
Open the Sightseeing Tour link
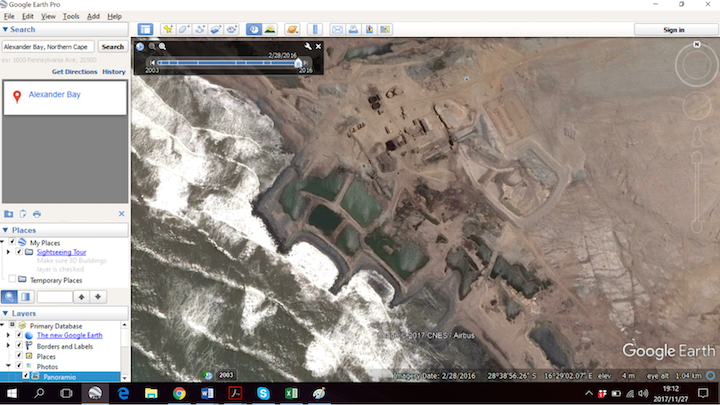[x=62, y=252]
